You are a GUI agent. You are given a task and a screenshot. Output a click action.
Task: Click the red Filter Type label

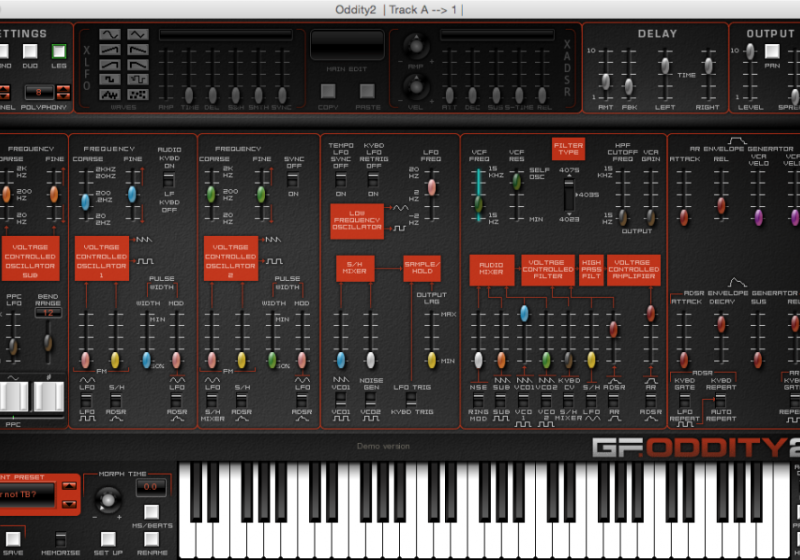[x=568, y=150]
